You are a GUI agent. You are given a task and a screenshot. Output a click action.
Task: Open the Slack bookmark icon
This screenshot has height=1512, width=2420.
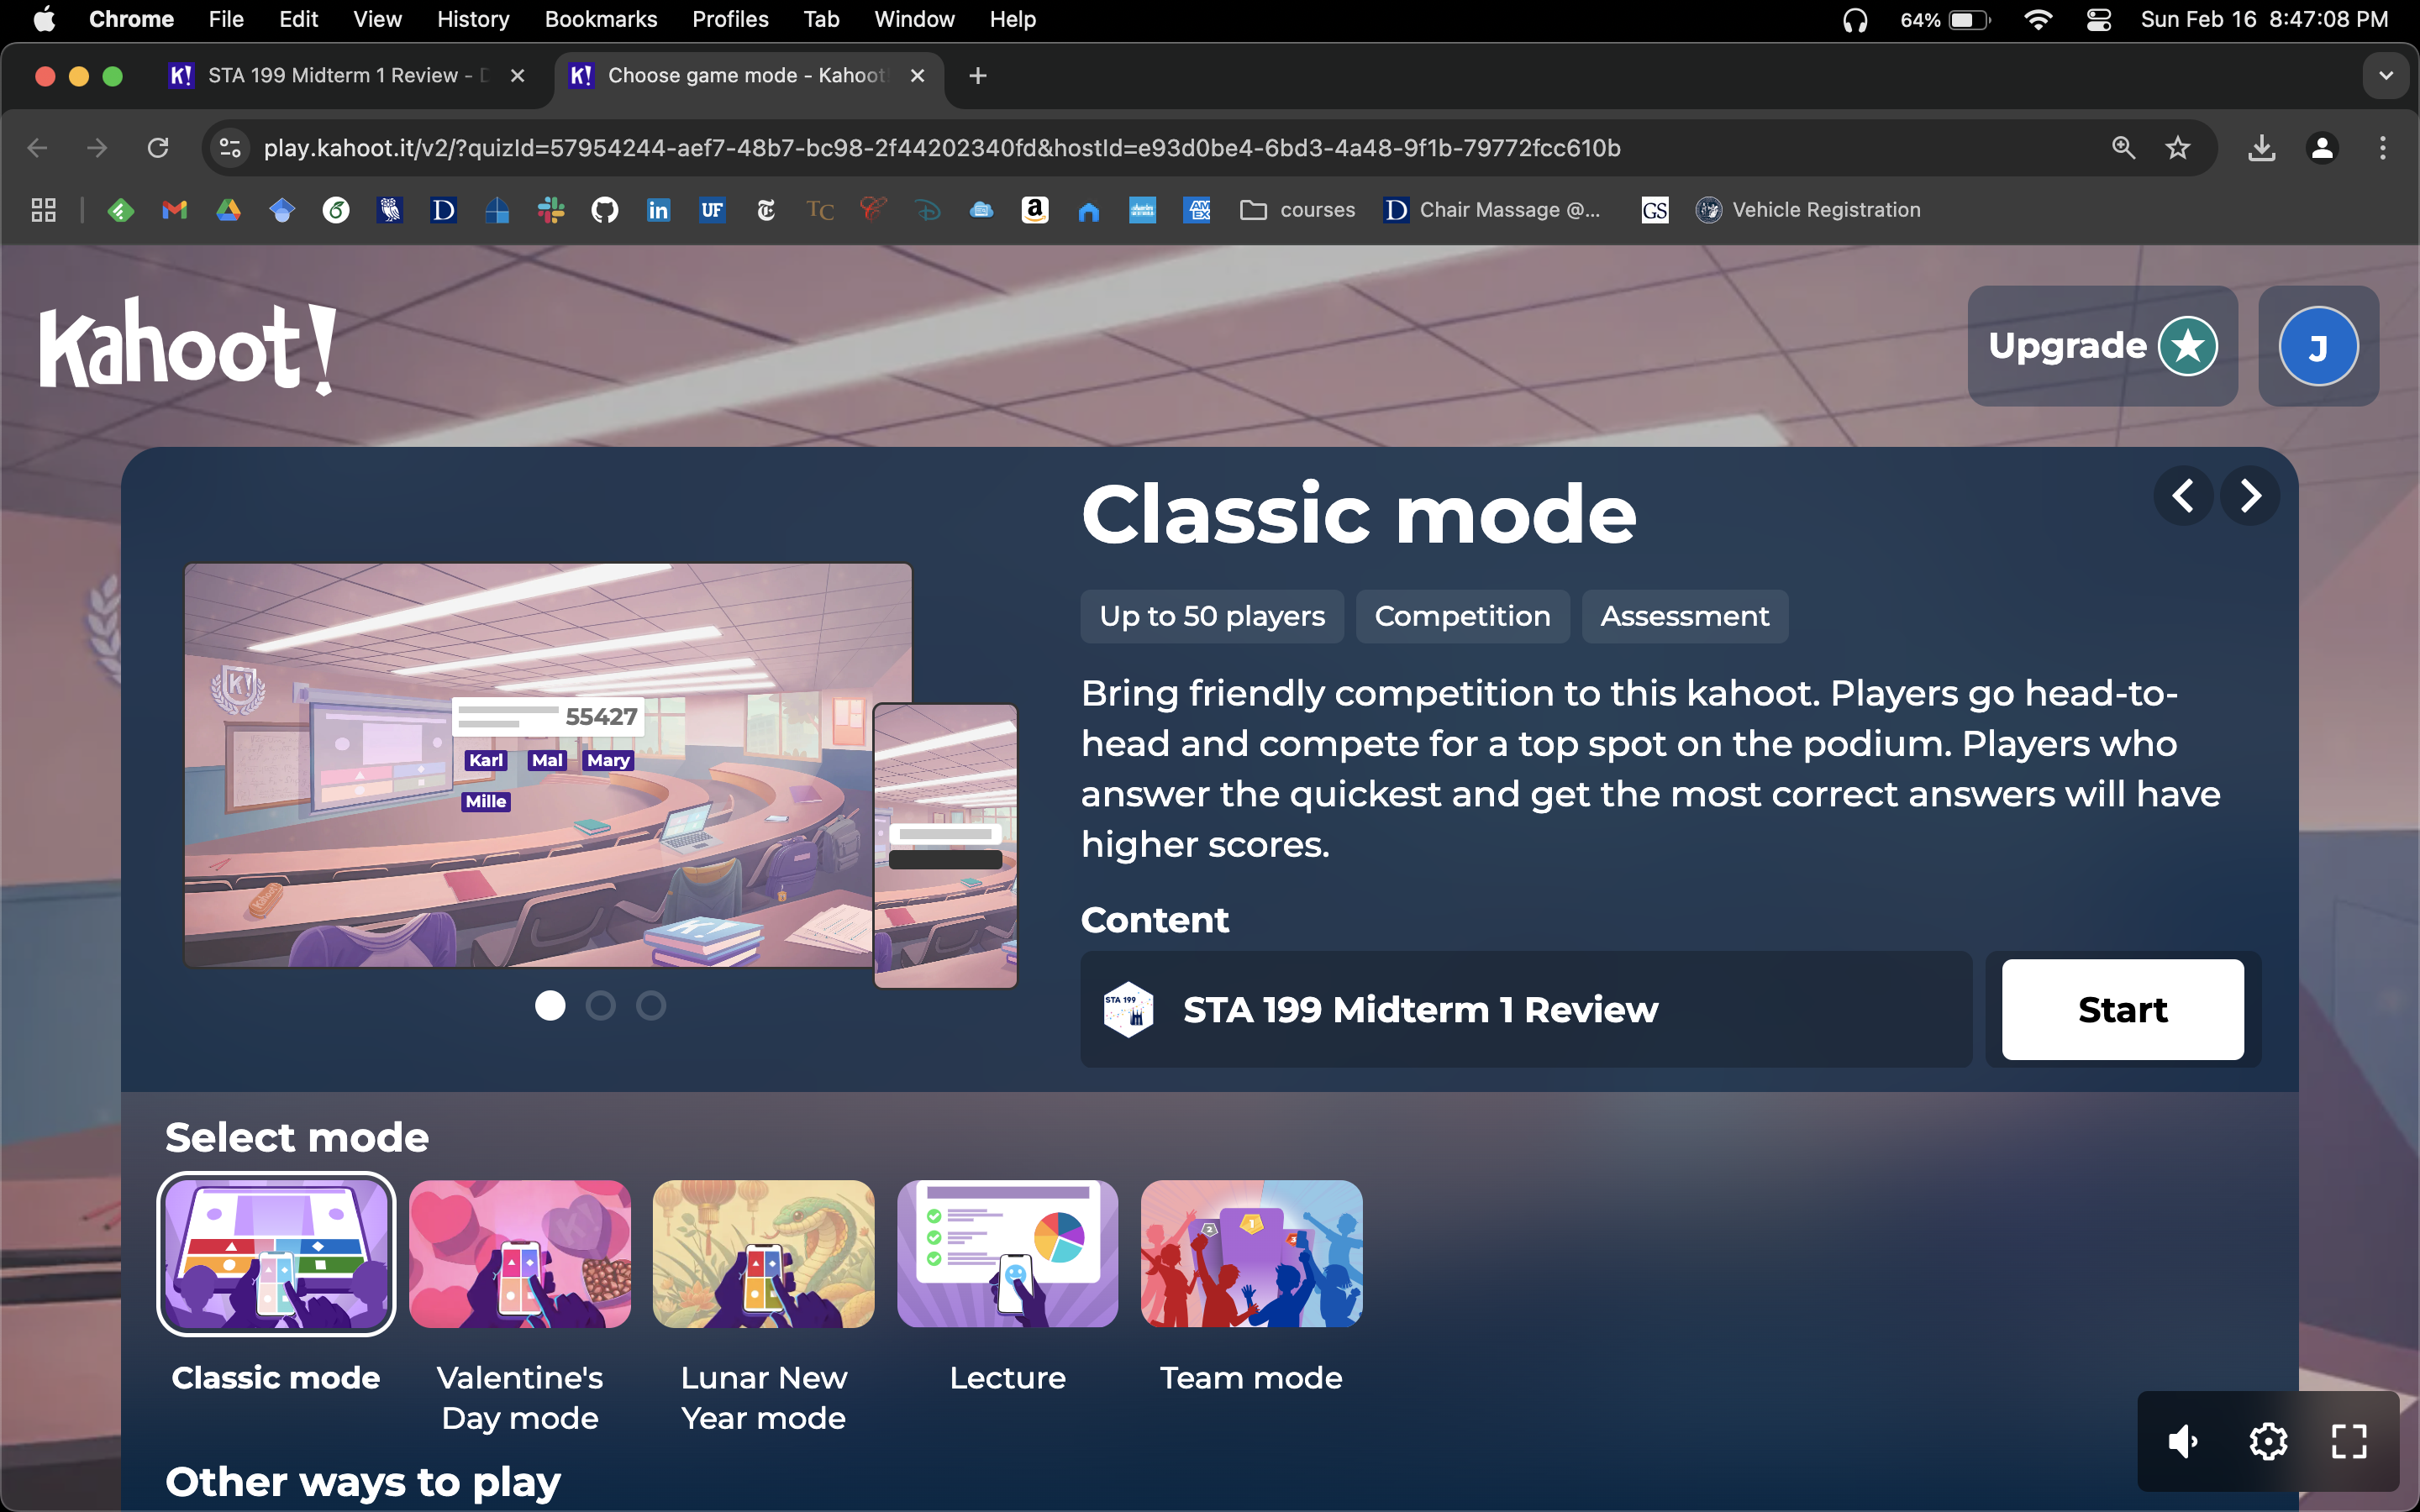[551, 210]
